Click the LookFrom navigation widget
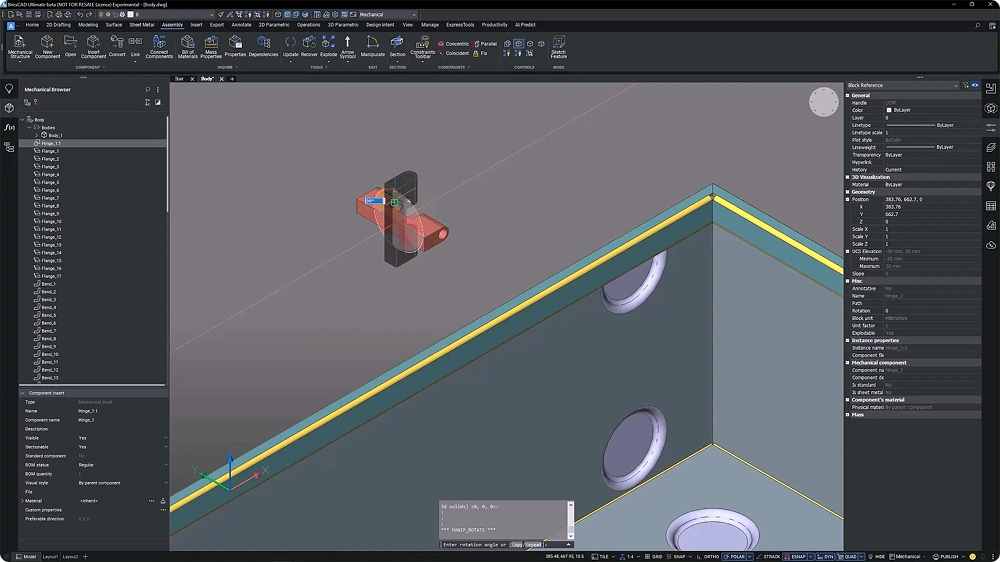This screenshot has width=1000, height=562. point(823,102)
